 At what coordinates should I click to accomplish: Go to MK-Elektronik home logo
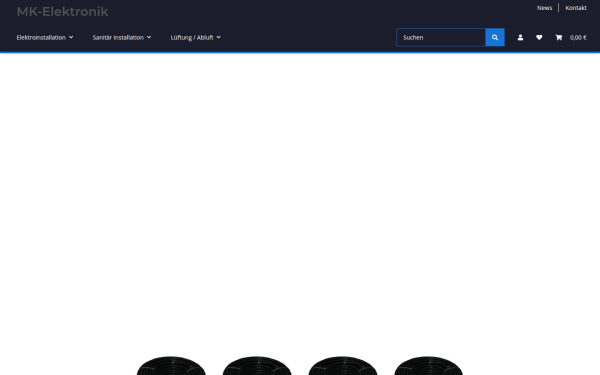(62, 12)
